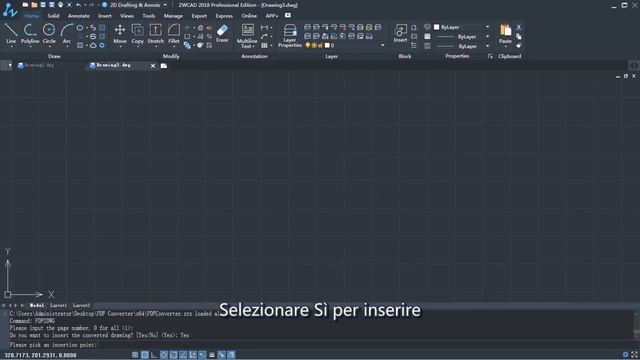Click the Open folder icon in quick access toolbar

click(34, 5)
